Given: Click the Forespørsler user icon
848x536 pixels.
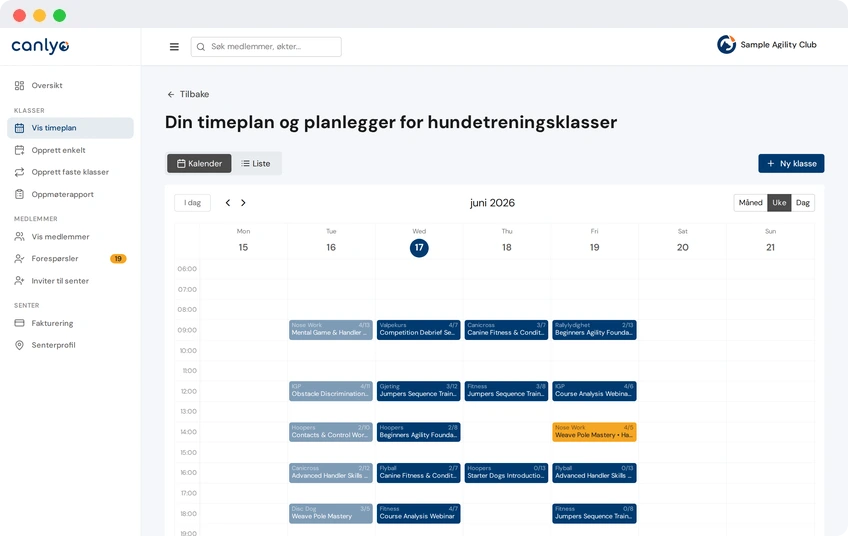Looking at the screenshot, I should coord(19,259).
